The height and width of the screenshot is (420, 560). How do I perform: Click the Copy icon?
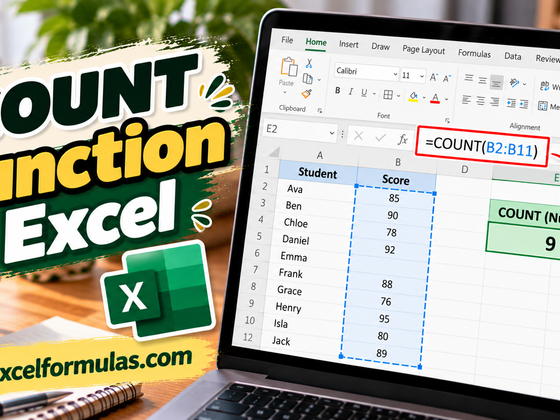tap(308, 78)
